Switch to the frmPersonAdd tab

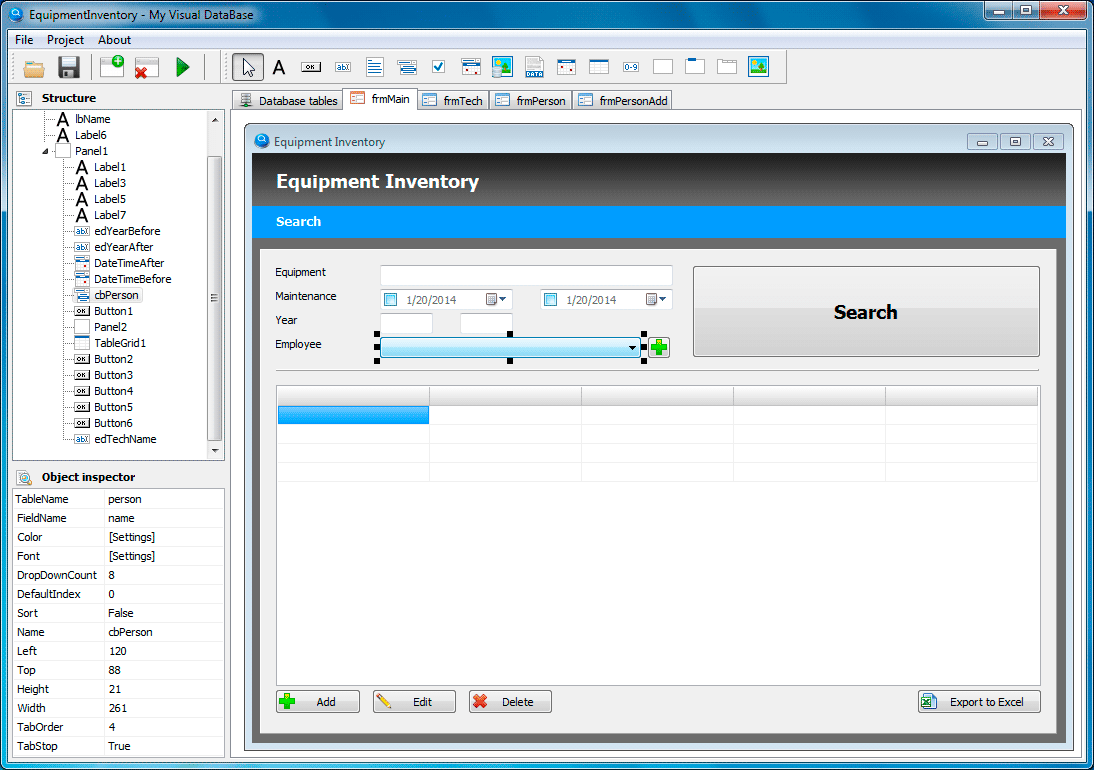pyautogui.click(x=623, y=100)
